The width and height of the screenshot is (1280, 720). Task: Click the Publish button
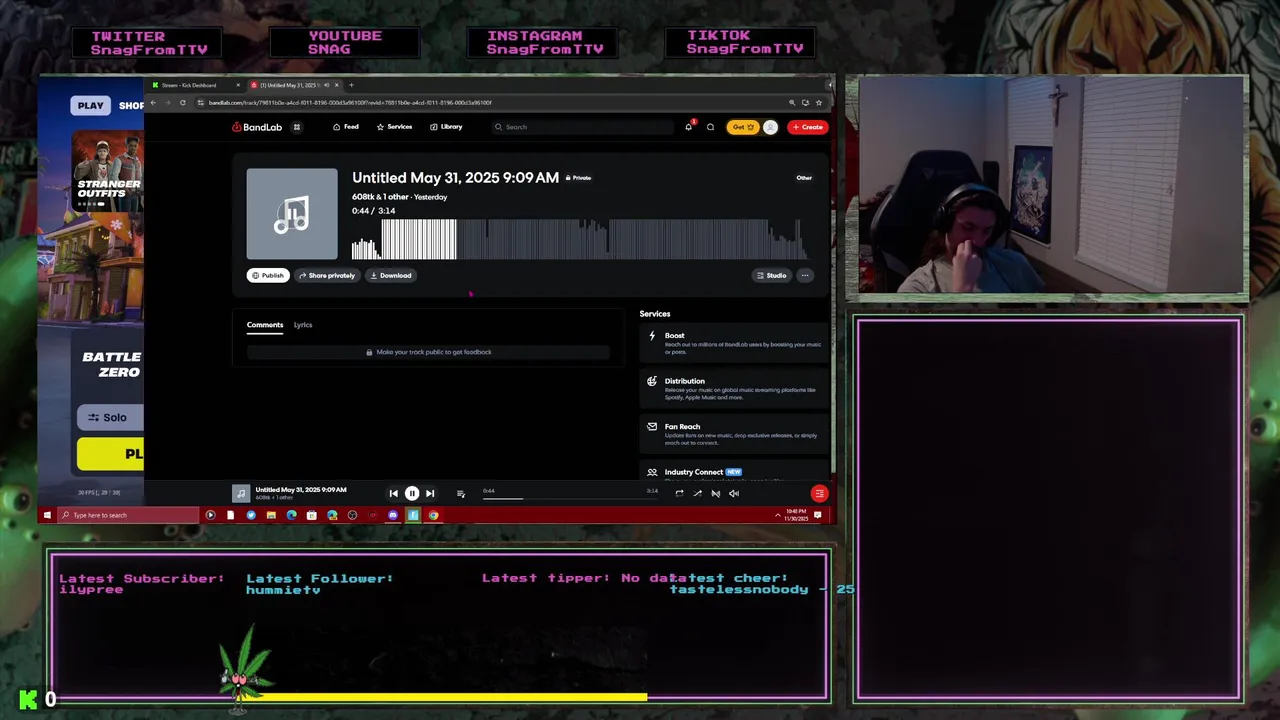(x=268, y=275)
